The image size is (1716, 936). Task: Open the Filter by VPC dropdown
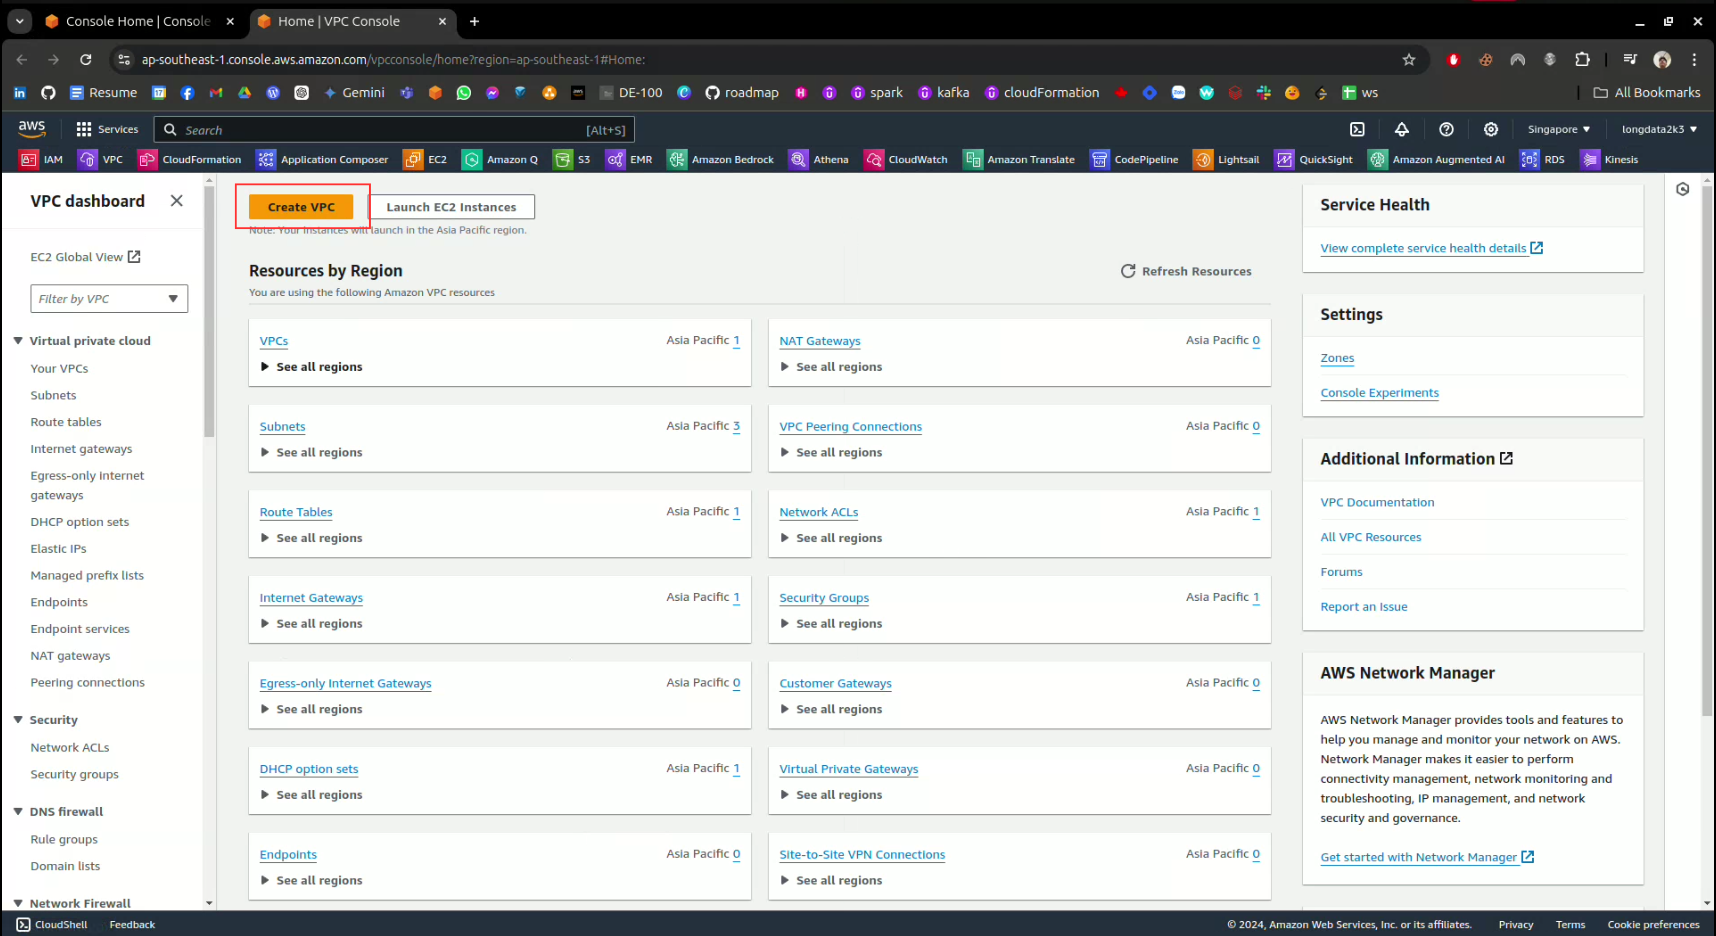pyautogui.click(x=109, y=299)
